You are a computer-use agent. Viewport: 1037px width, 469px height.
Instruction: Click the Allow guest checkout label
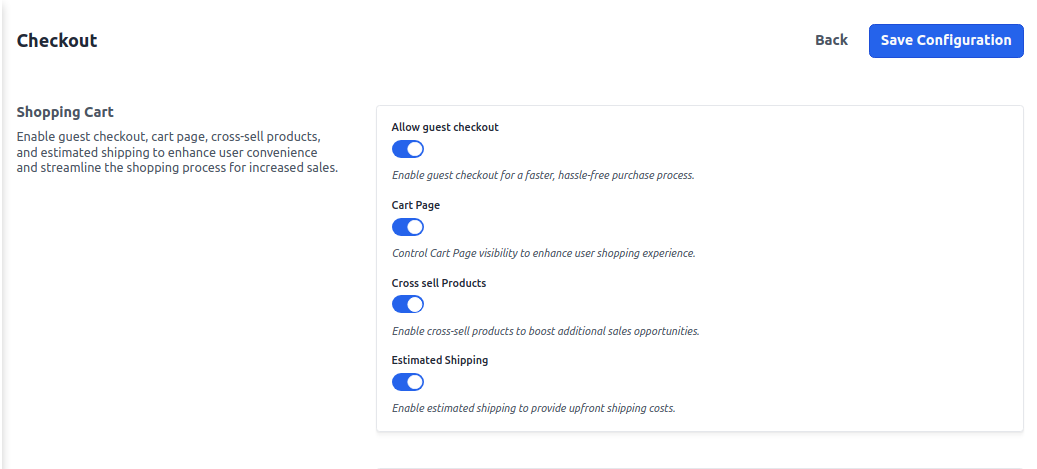(x=445, y=128)
